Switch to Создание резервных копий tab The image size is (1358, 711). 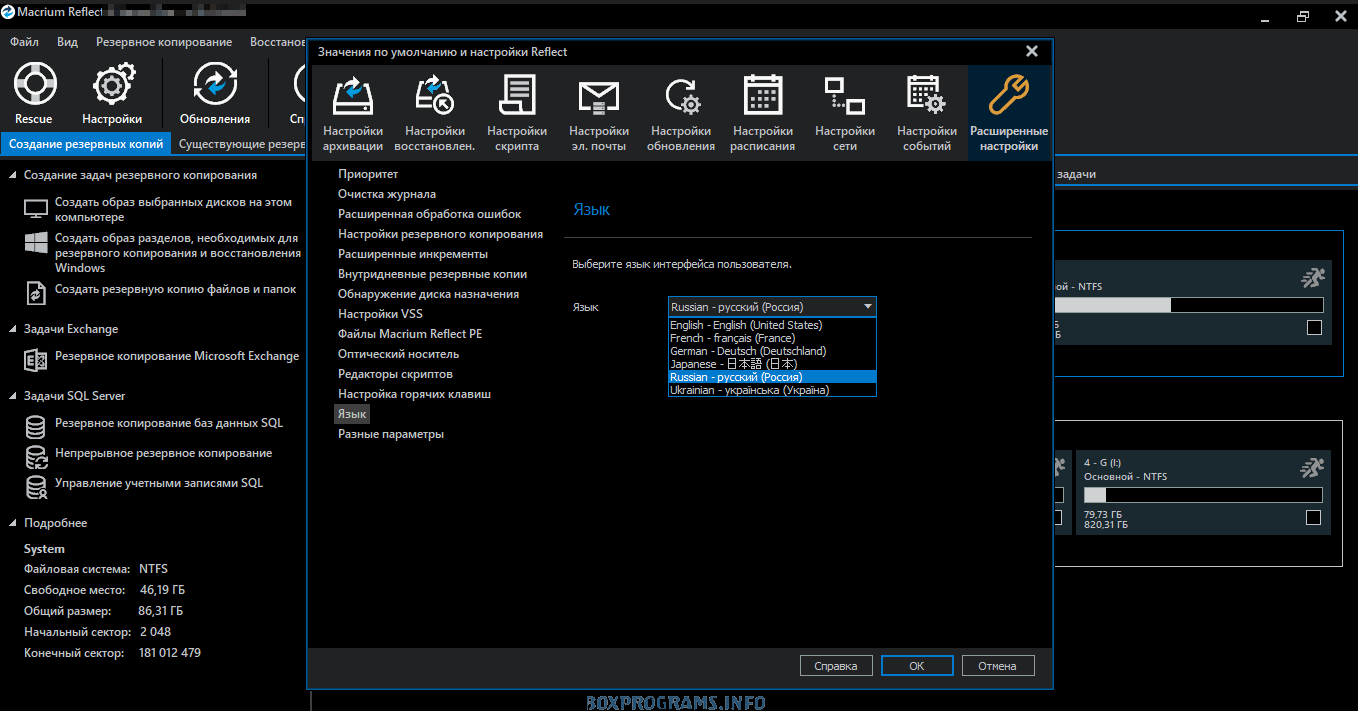tap(86, 144)
